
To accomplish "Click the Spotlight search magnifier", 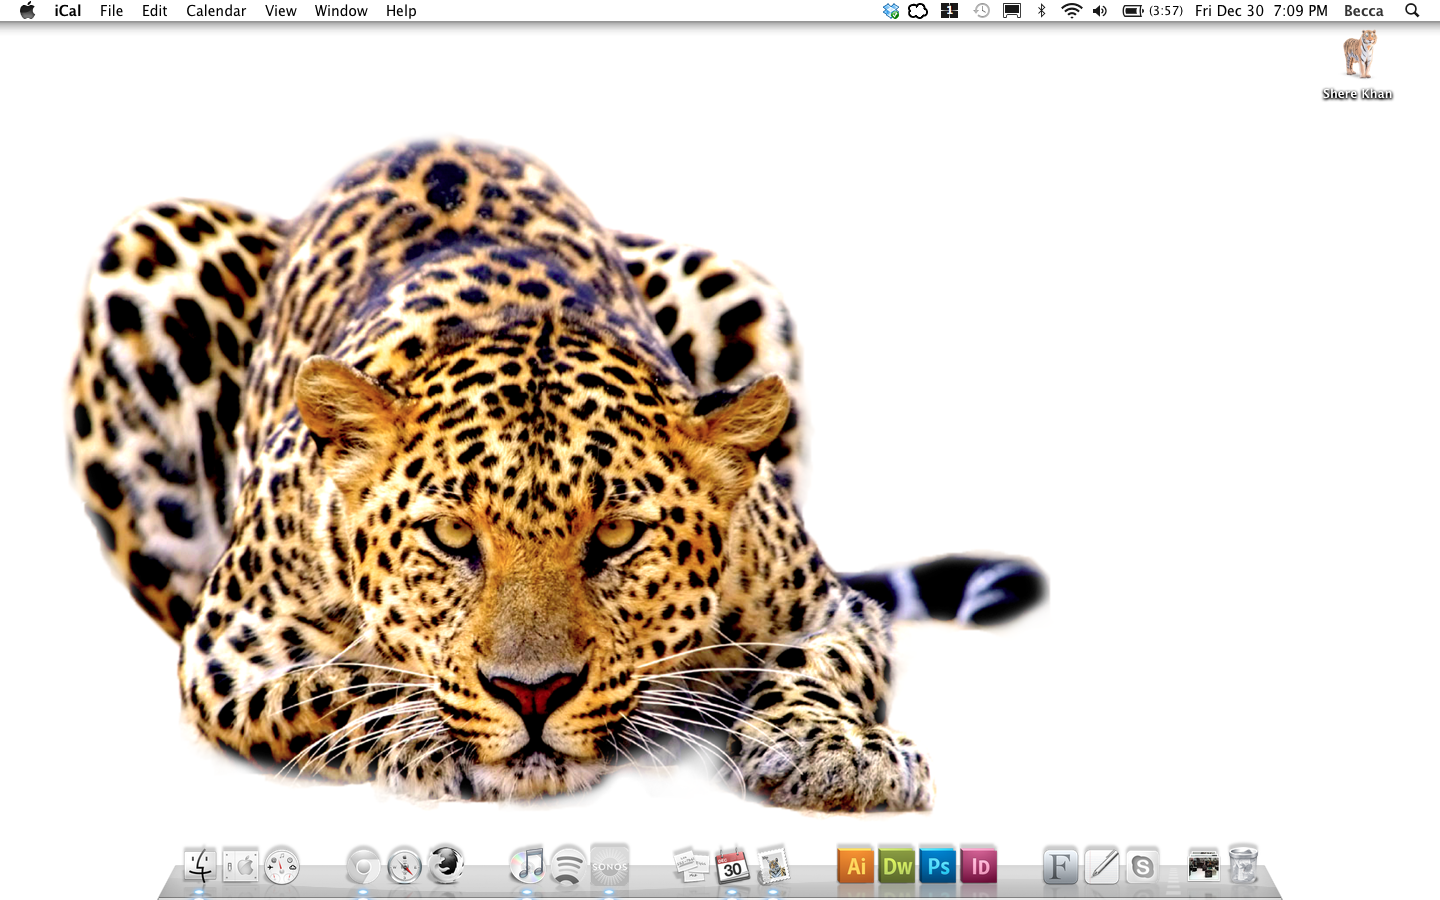I will tap(1412, 11).
